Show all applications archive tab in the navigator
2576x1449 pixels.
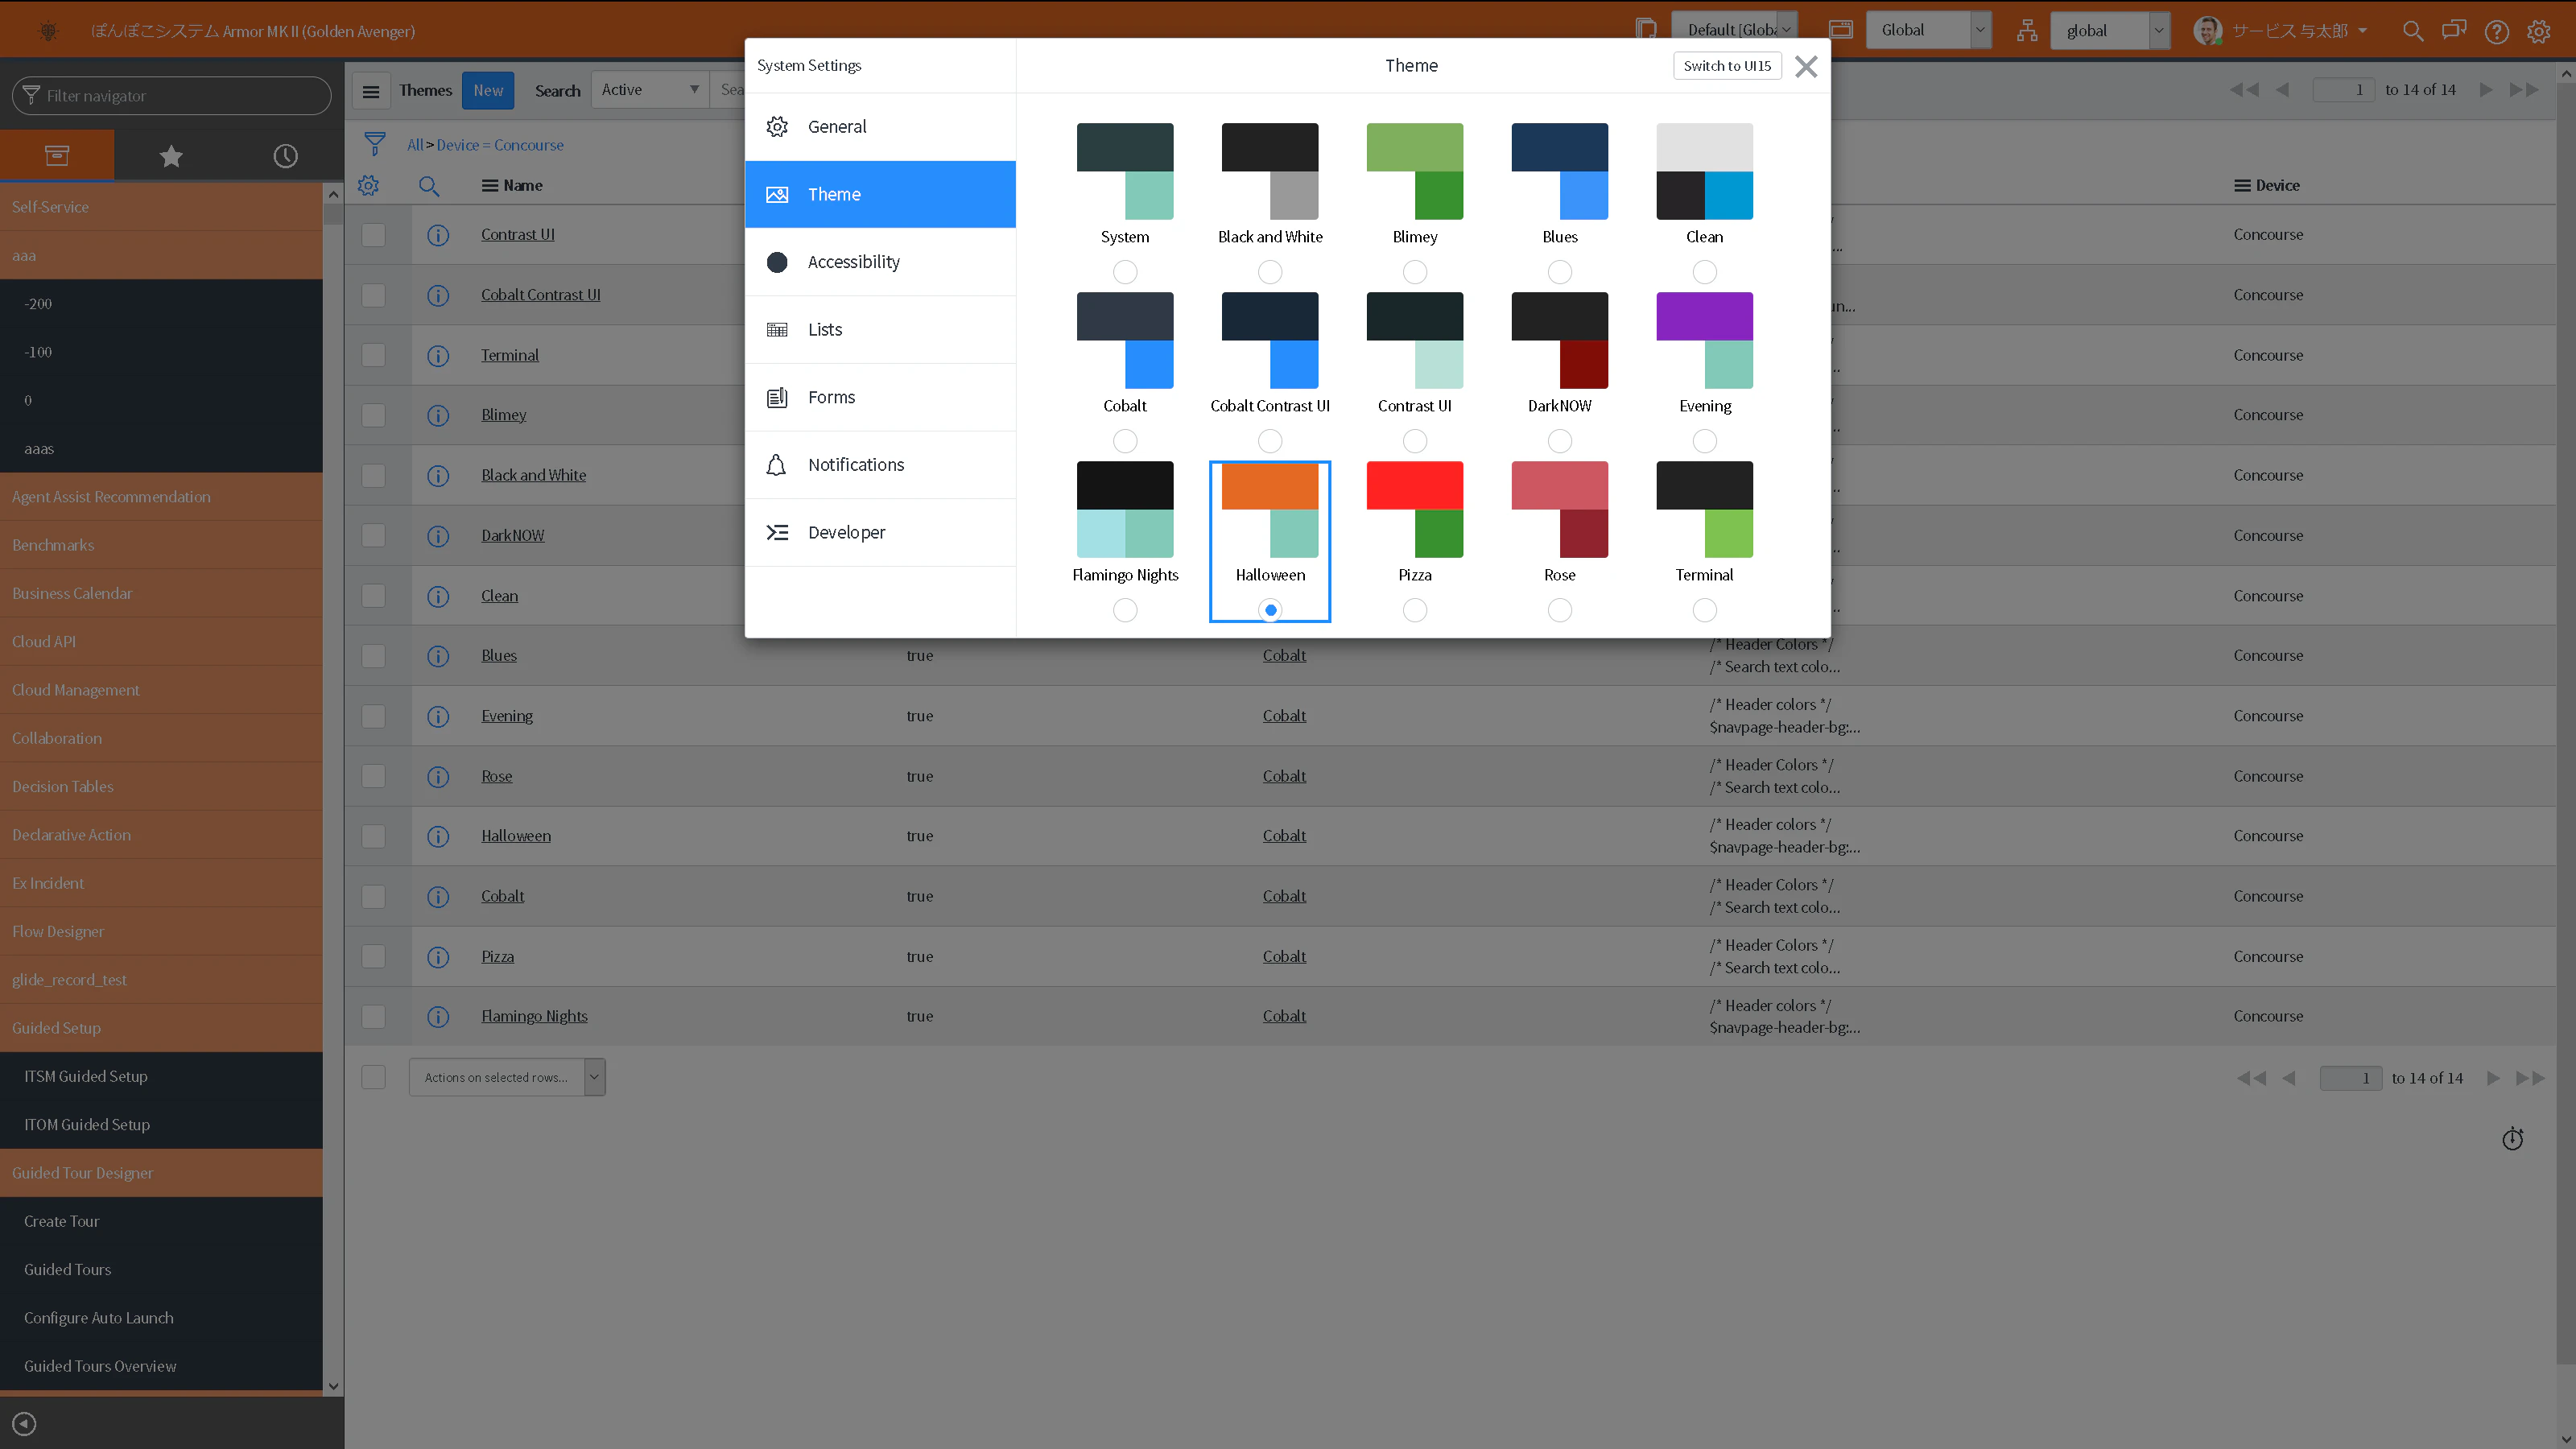coord(57,155)
